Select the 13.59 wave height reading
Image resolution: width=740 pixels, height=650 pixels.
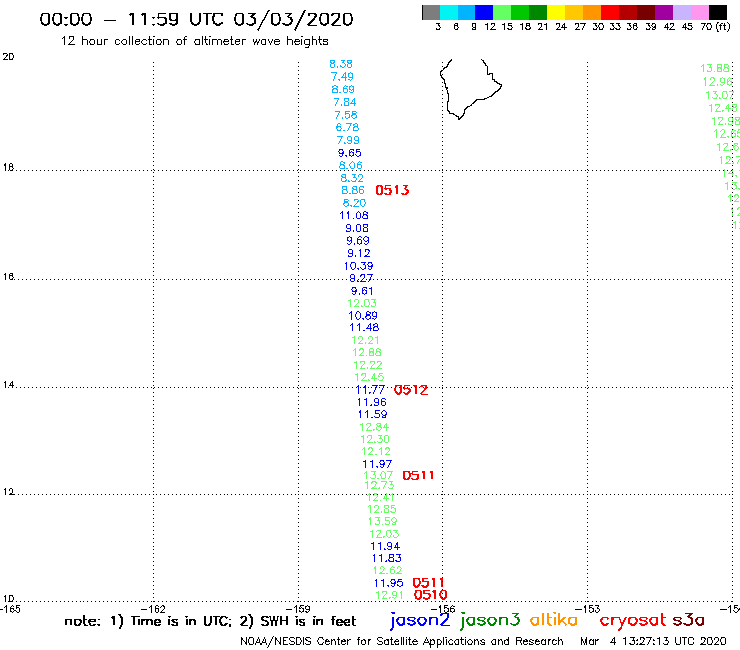[x=382, y=522]
